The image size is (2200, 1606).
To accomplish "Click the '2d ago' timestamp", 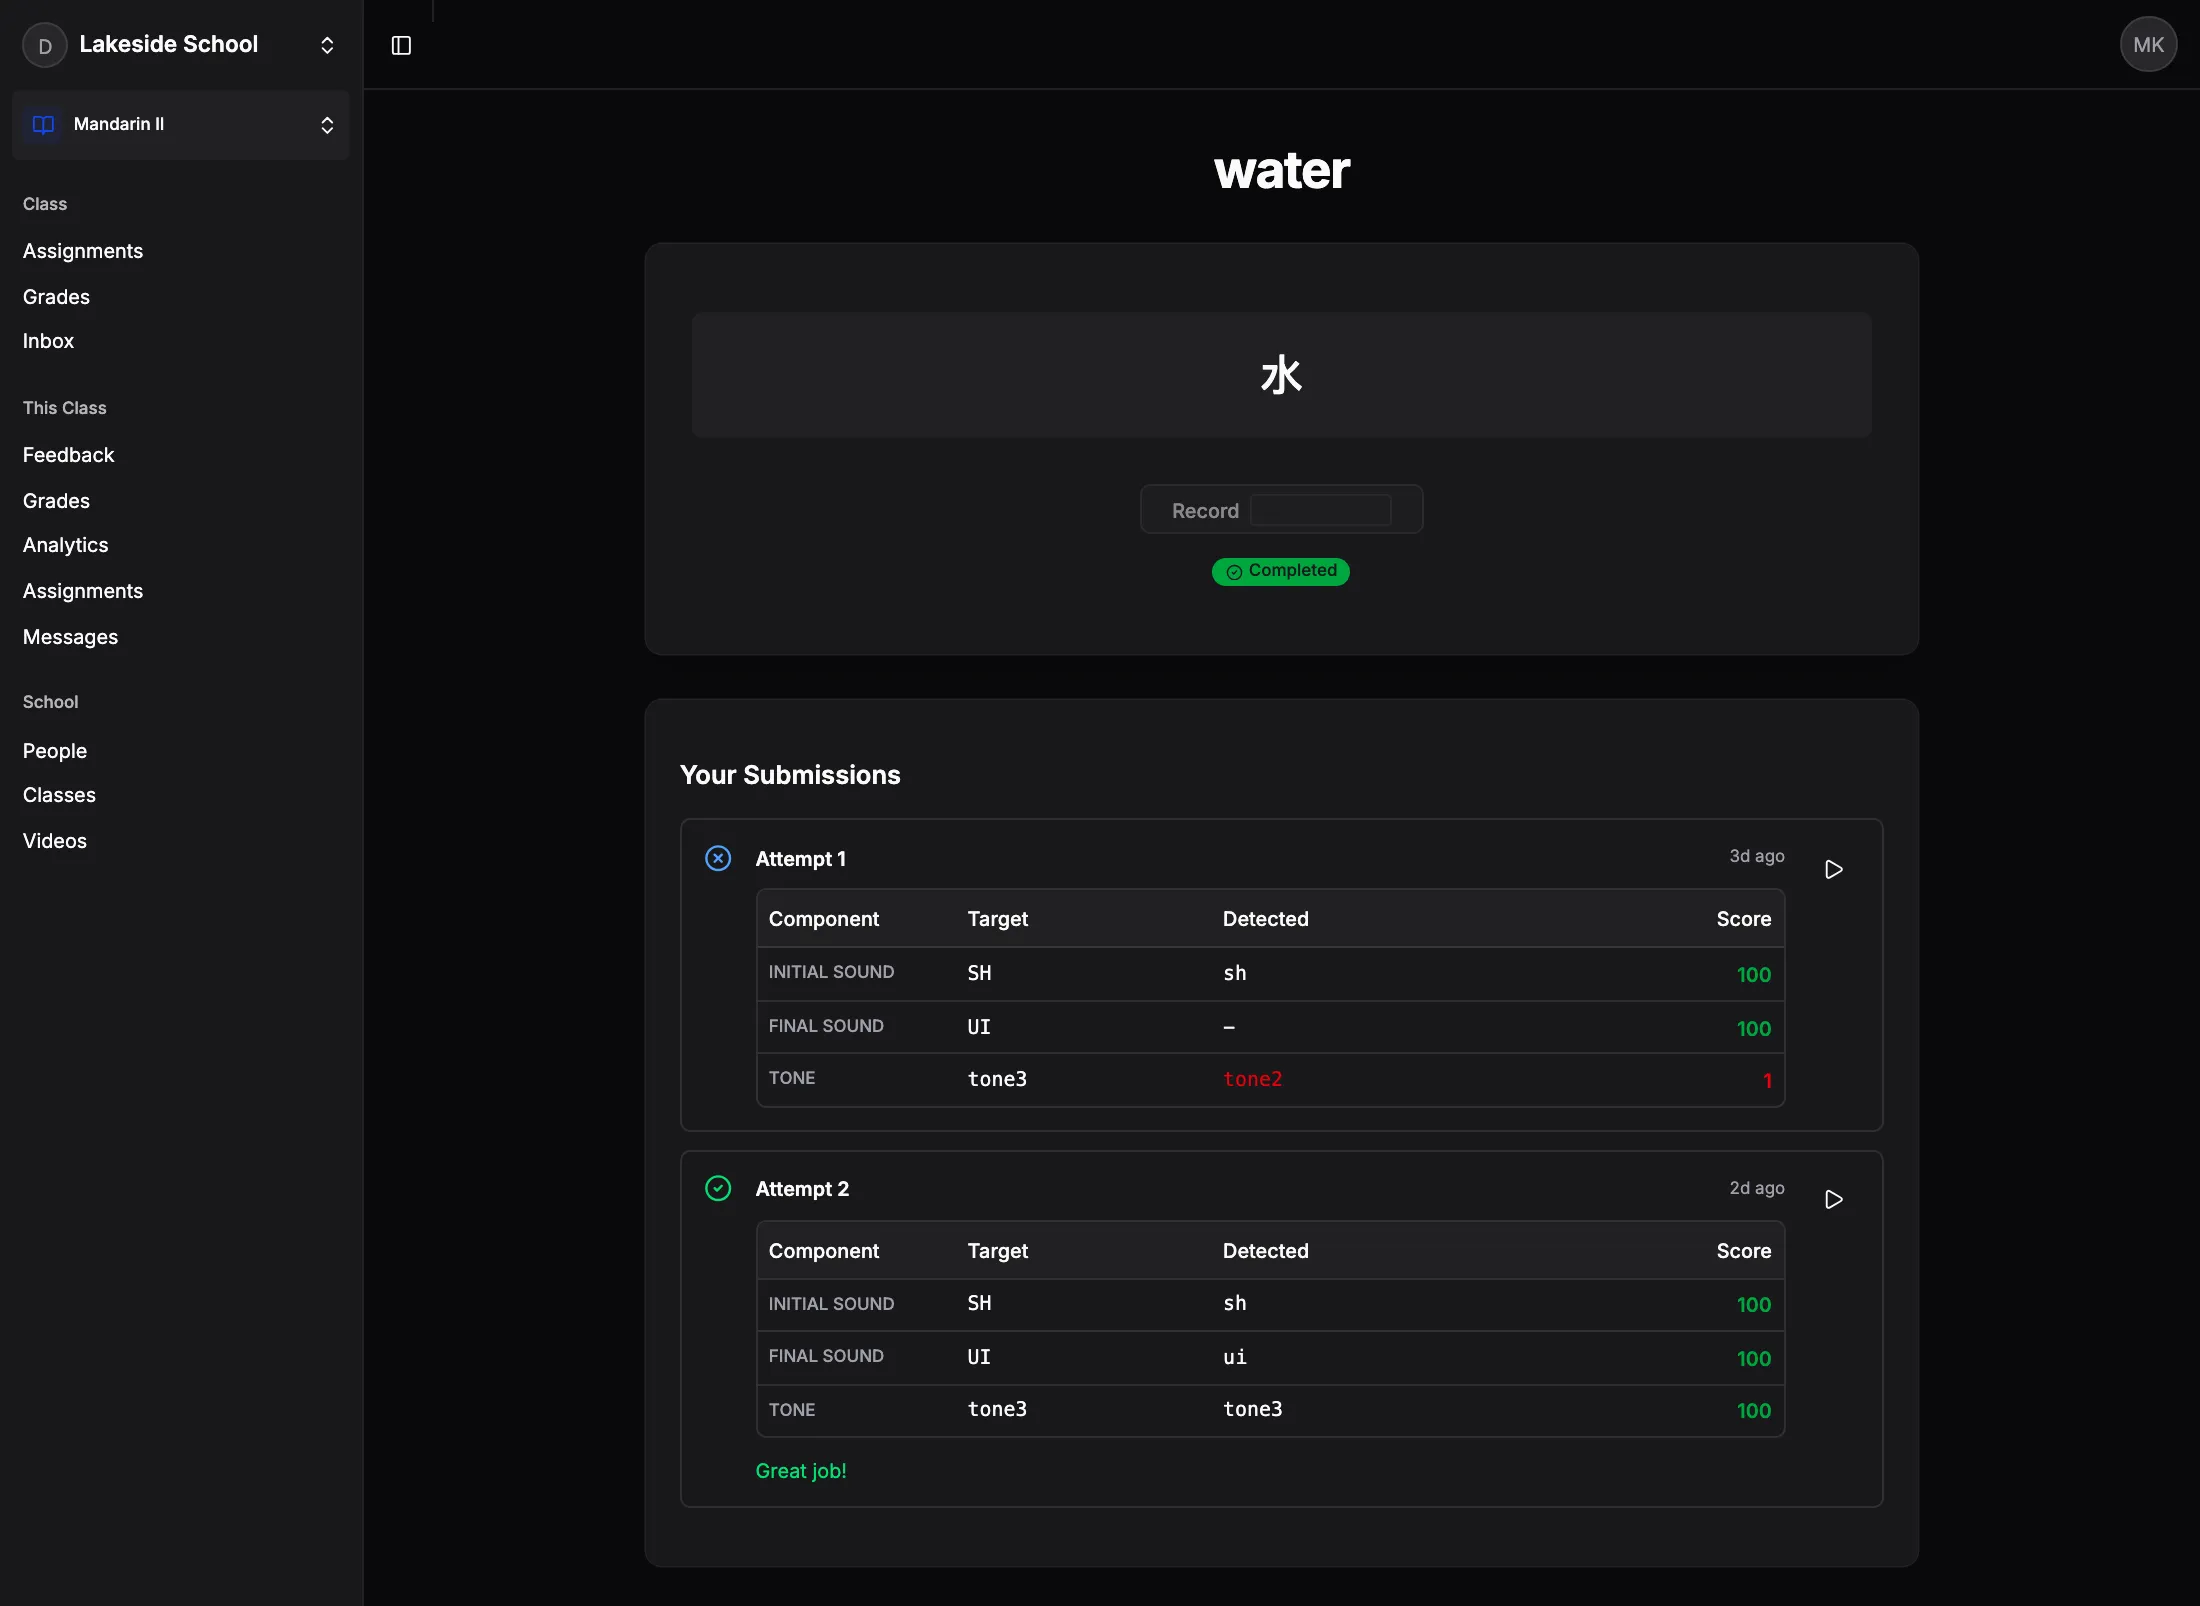I will 1756,1188.
